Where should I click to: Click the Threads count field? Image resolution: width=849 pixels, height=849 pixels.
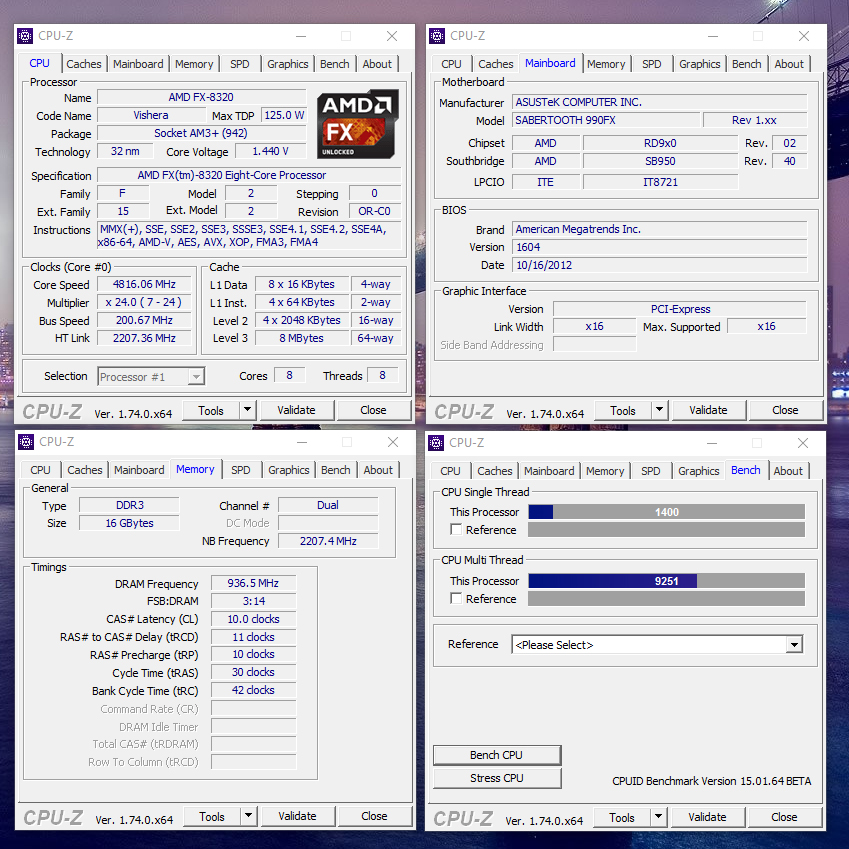click(383, 375)
